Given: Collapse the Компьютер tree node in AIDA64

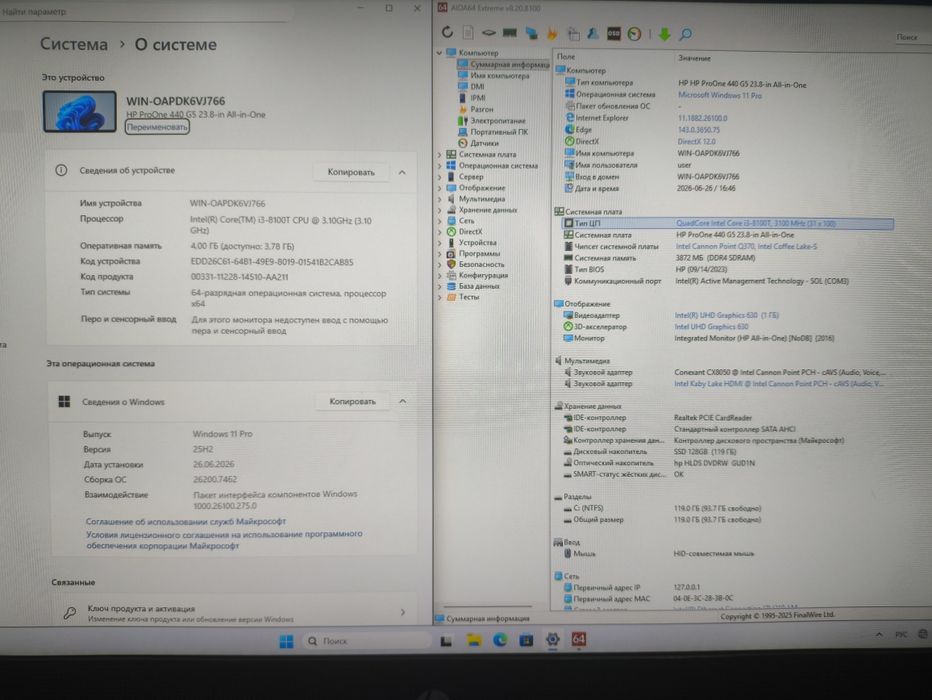Looking at the screenshot, I should [439, 53].
